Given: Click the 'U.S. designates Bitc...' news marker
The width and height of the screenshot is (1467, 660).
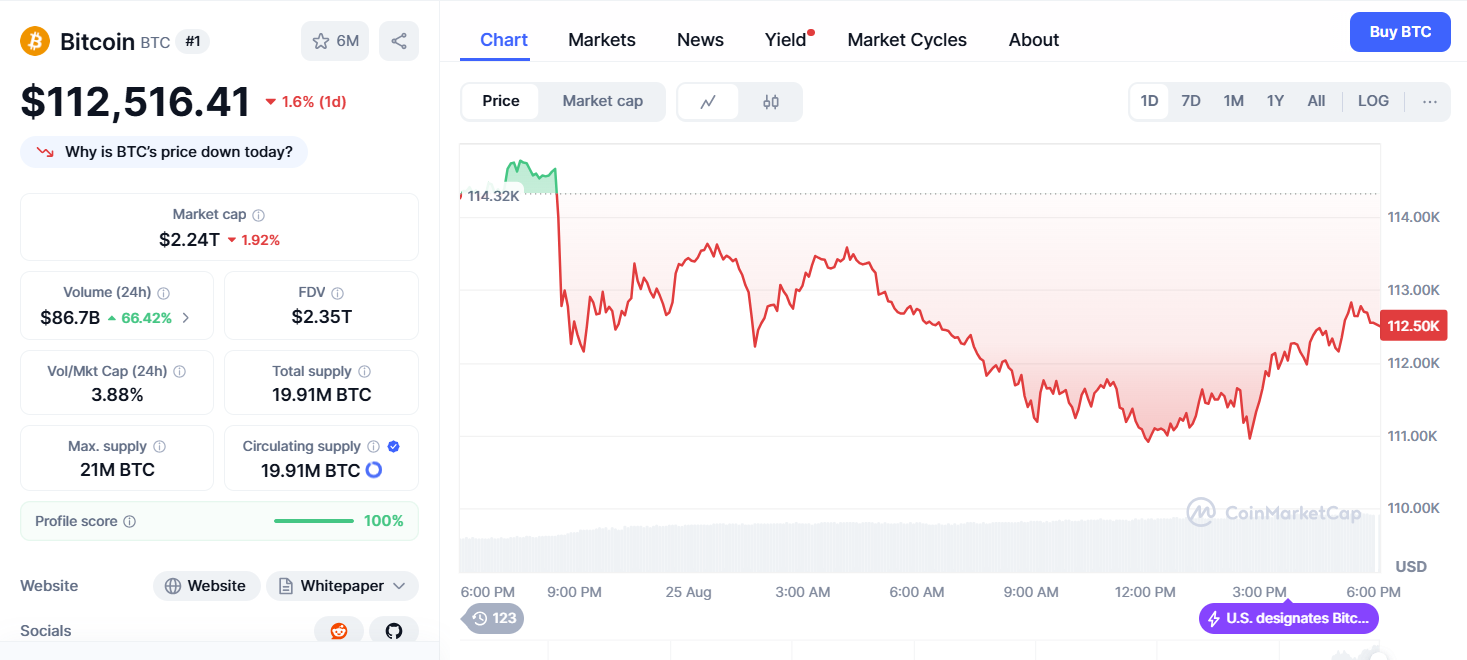Looking at the screenshot, I should pyautogui.click(x=1288, y=618).
